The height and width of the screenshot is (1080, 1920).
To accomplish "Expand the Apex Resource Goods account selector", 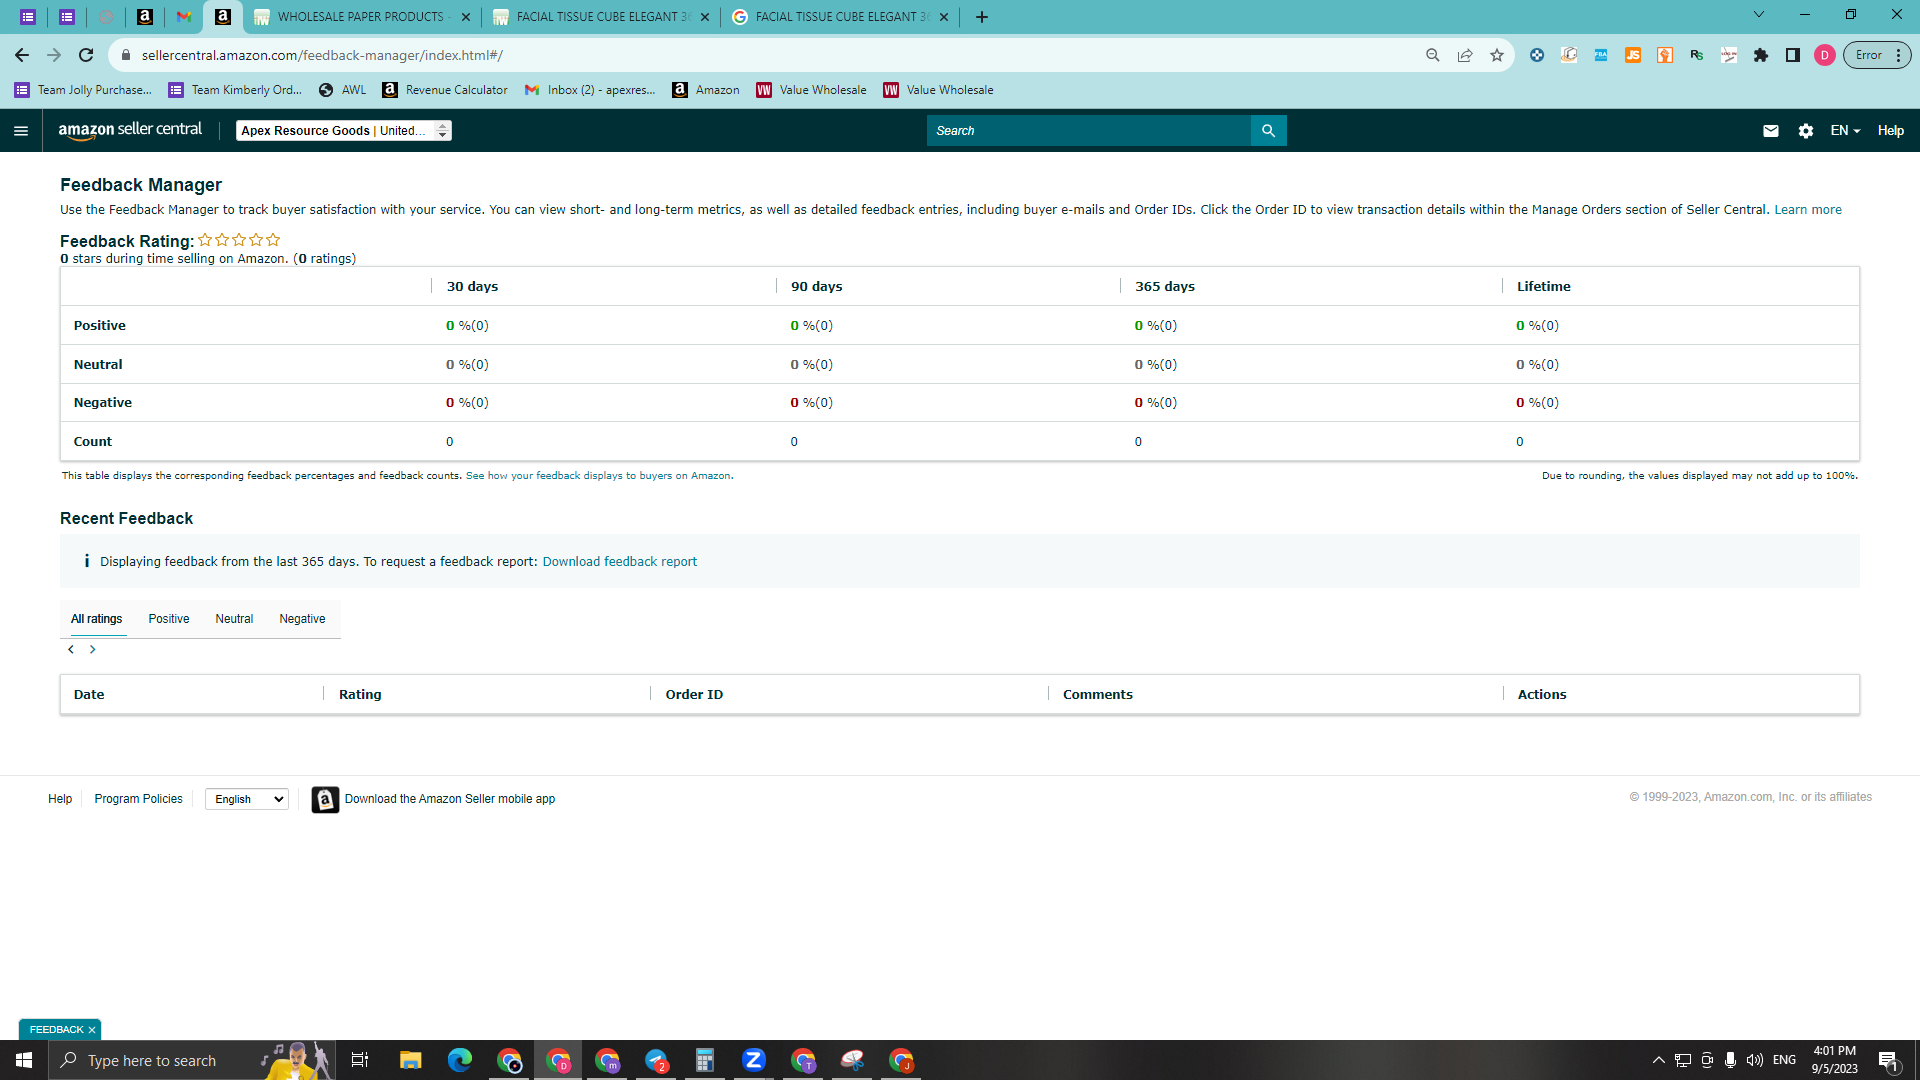I will pyautogui.click(x=344, y=131).
